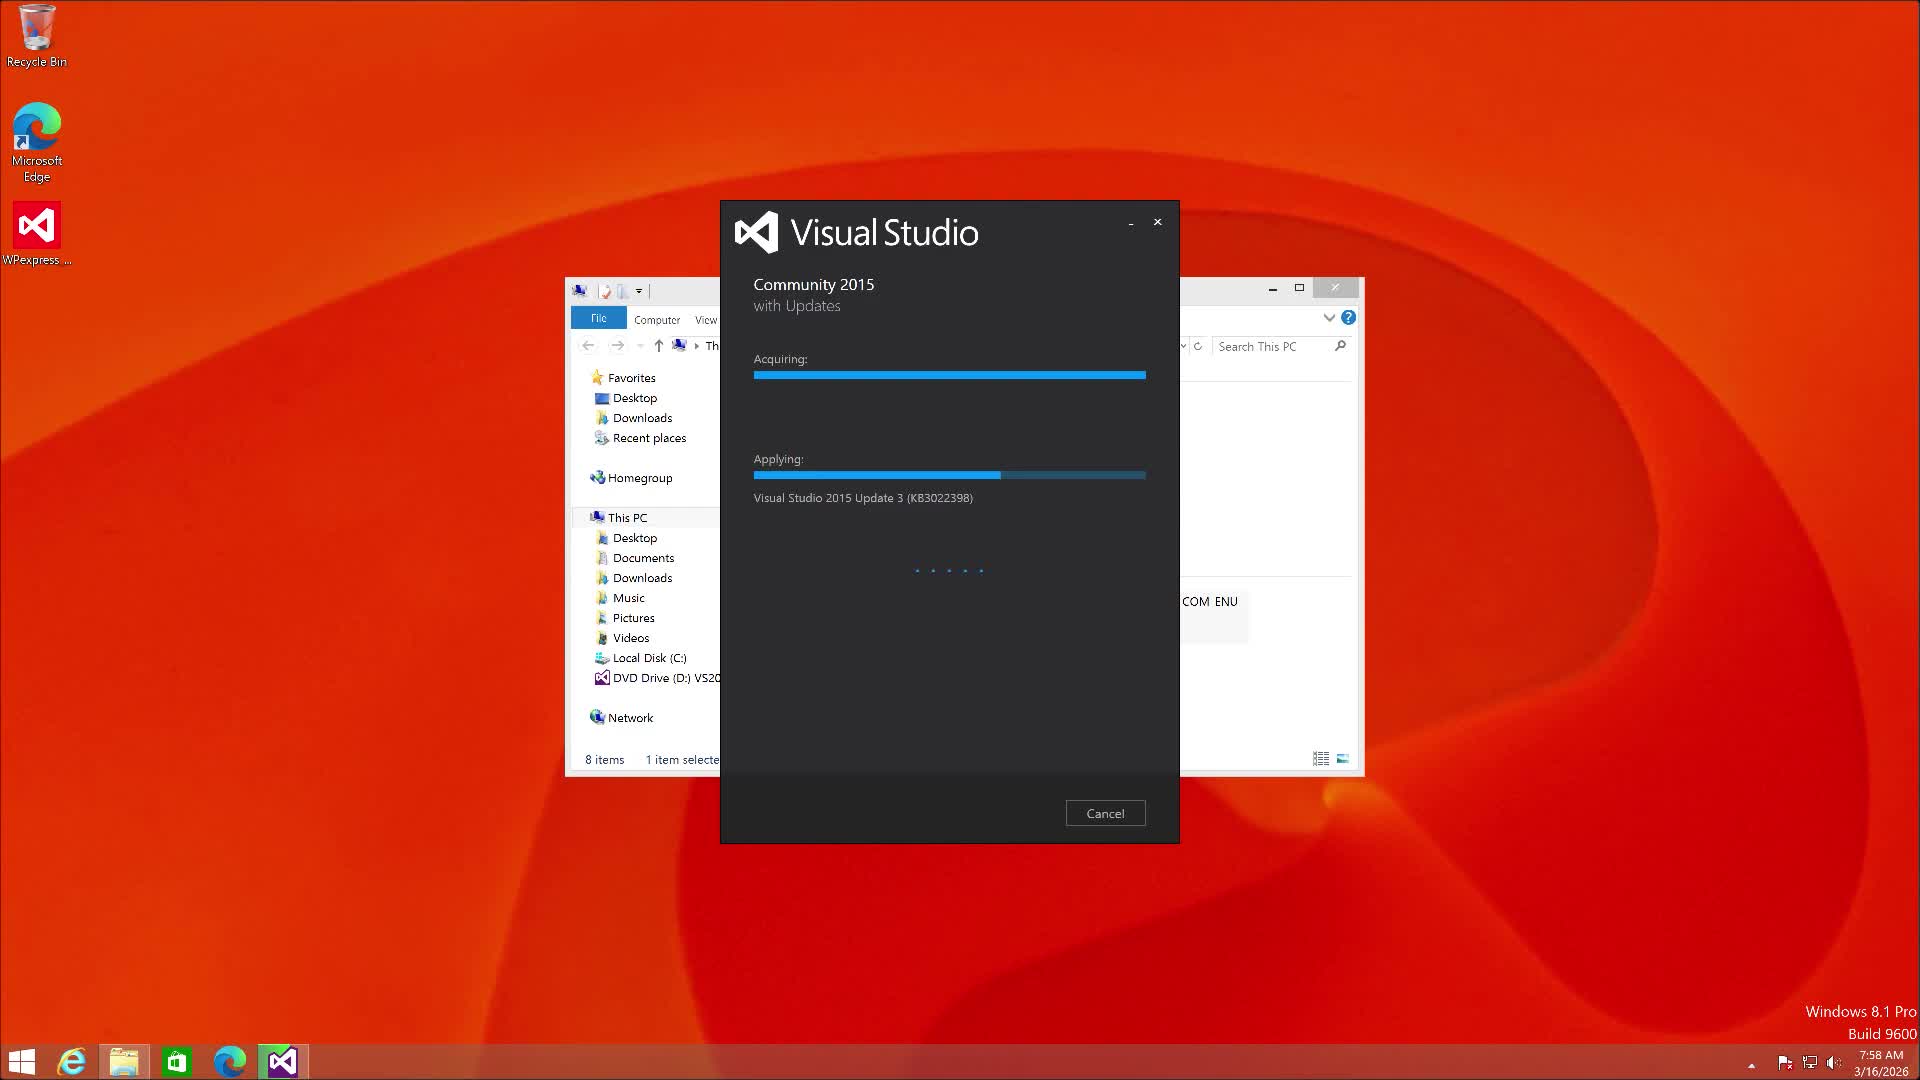Click the search magnifier icon in Explorer
Image resolution: width=1920 pixels, height=1080 pixels.
pyautogui.click(x=1341, y=346)
